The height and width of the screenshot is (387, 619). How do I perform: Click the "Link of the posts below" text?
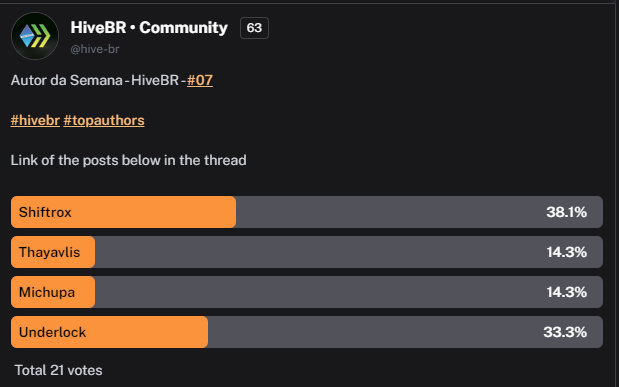[86, 160]
